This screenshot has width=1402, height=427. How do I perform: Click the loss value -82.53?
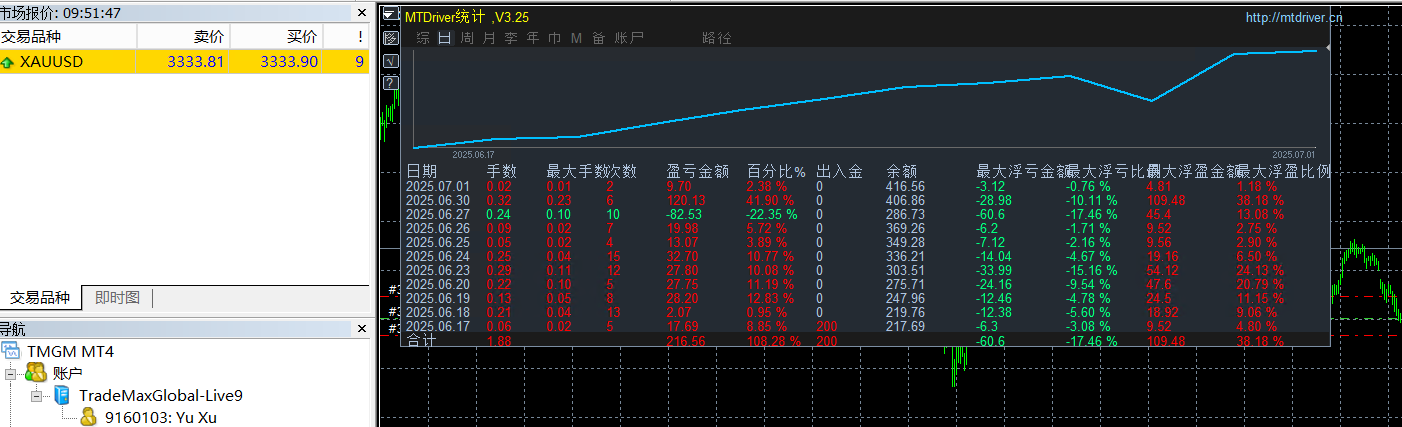coord(685,214)
